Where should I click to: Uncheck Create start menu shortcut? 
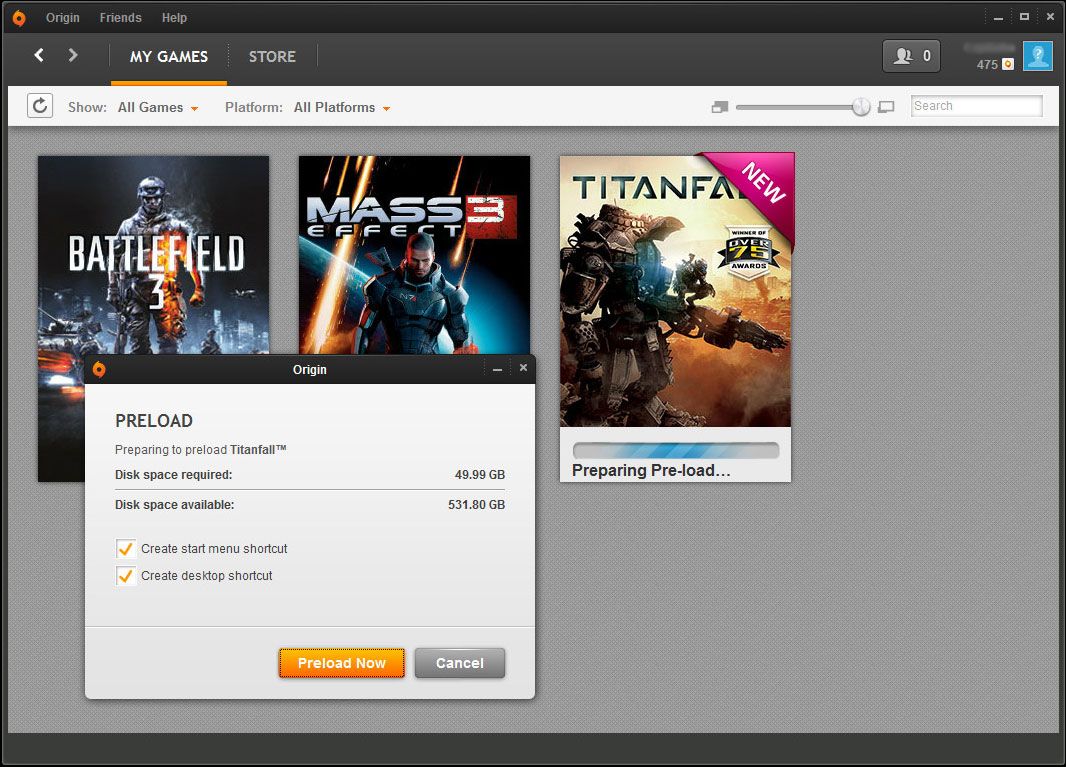tap(125, 548)
